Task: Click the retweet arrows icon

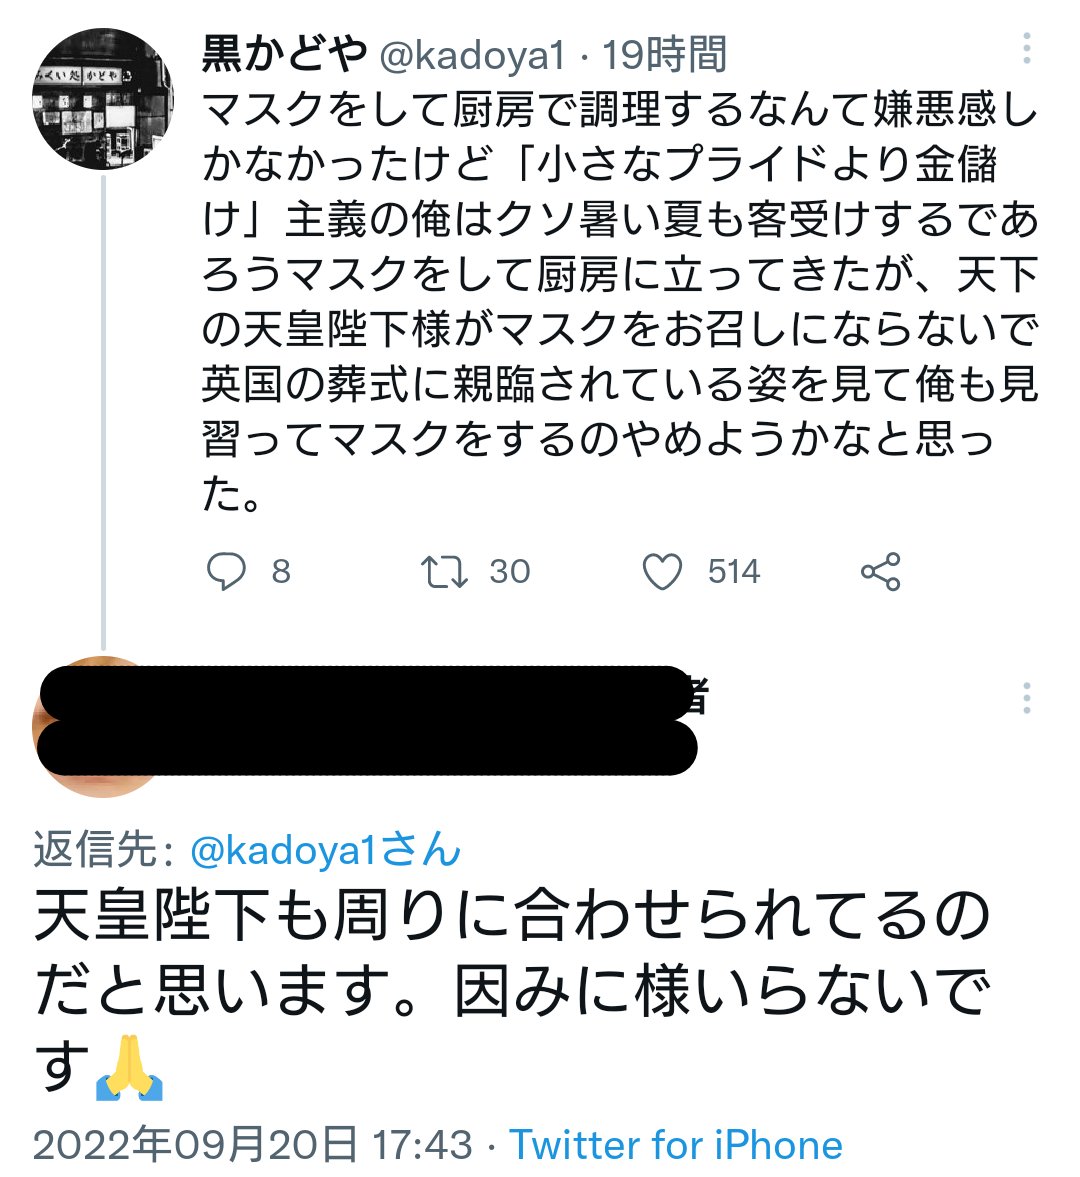Action: pyautogui.click(x=444, y=572)
